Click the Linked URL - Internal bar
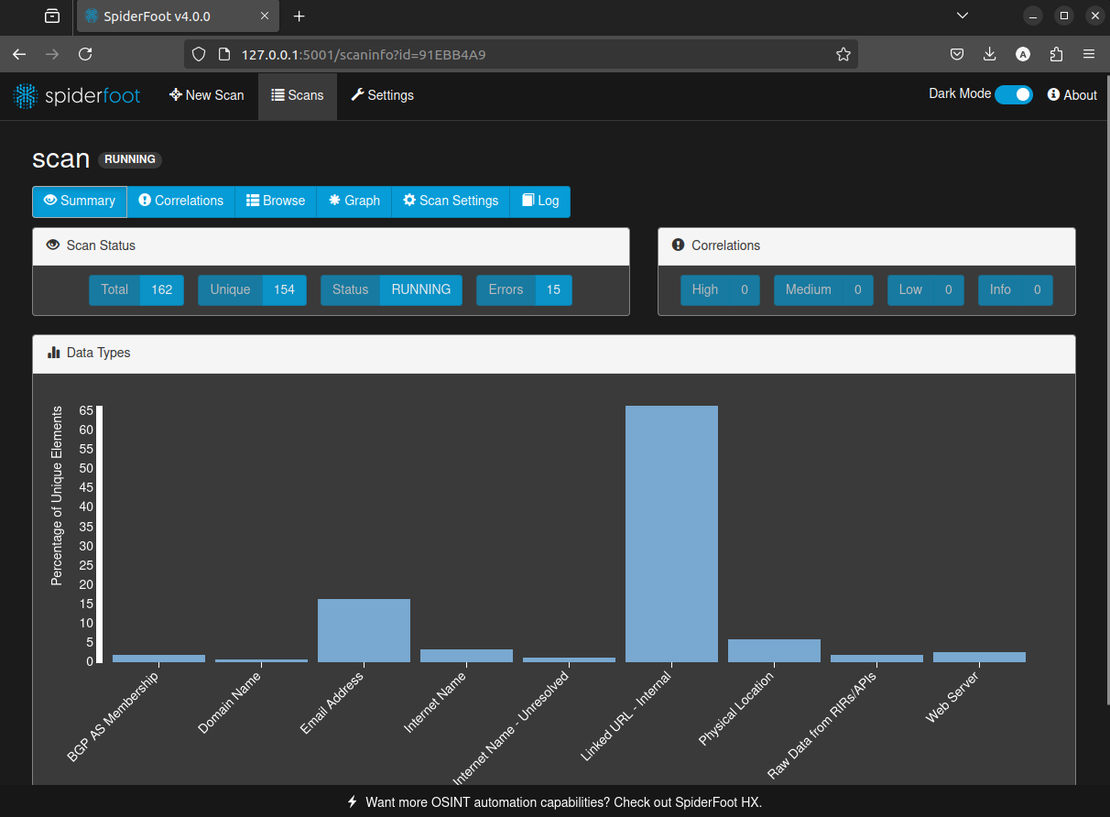 [x=671, y=533]
